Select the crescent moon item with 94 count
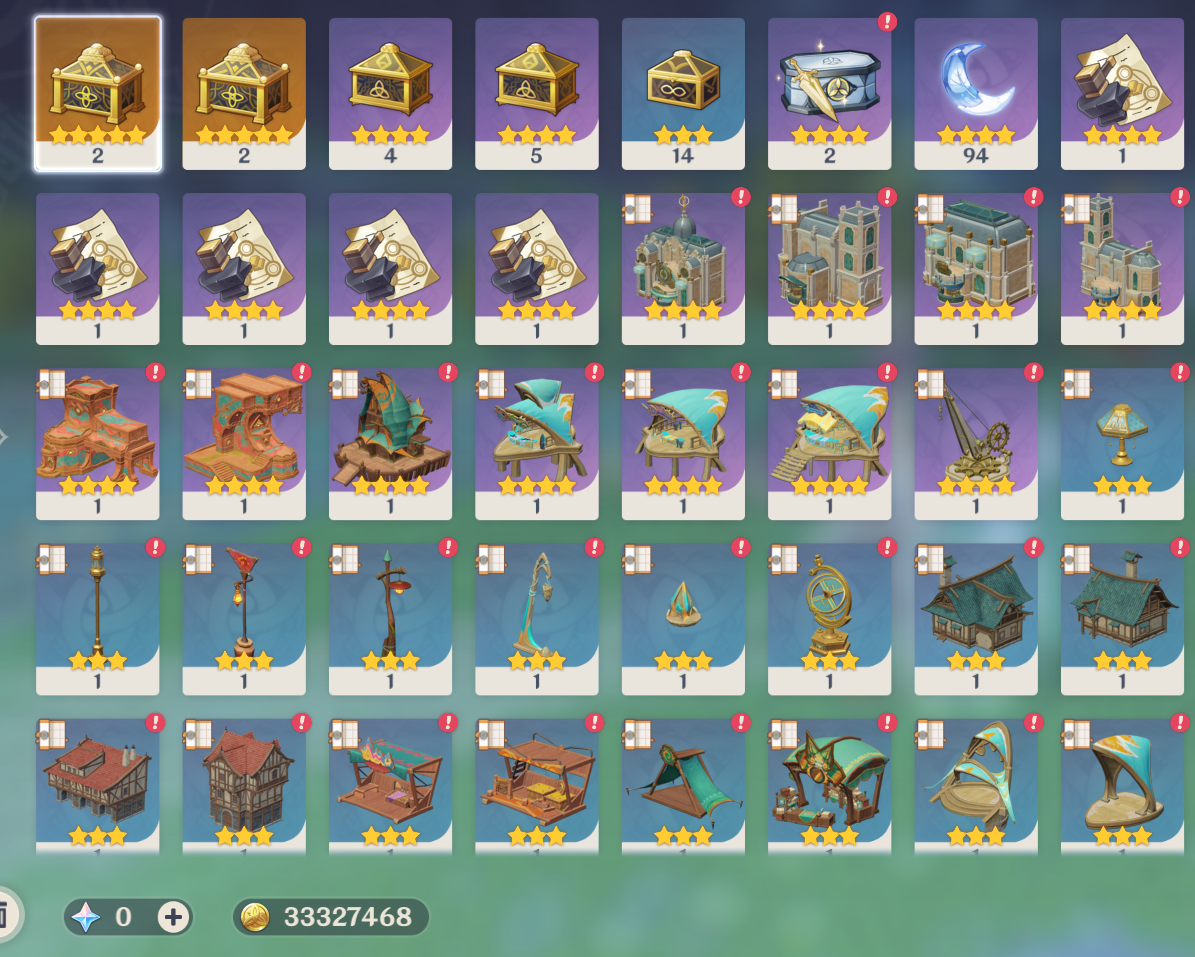1195x957 pixels. click(976, 94)
